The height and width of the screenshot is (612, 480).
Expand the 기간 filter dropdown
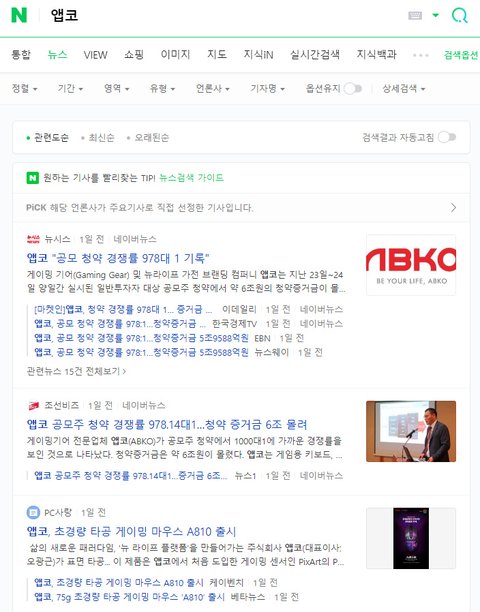(x=70, y=89)
